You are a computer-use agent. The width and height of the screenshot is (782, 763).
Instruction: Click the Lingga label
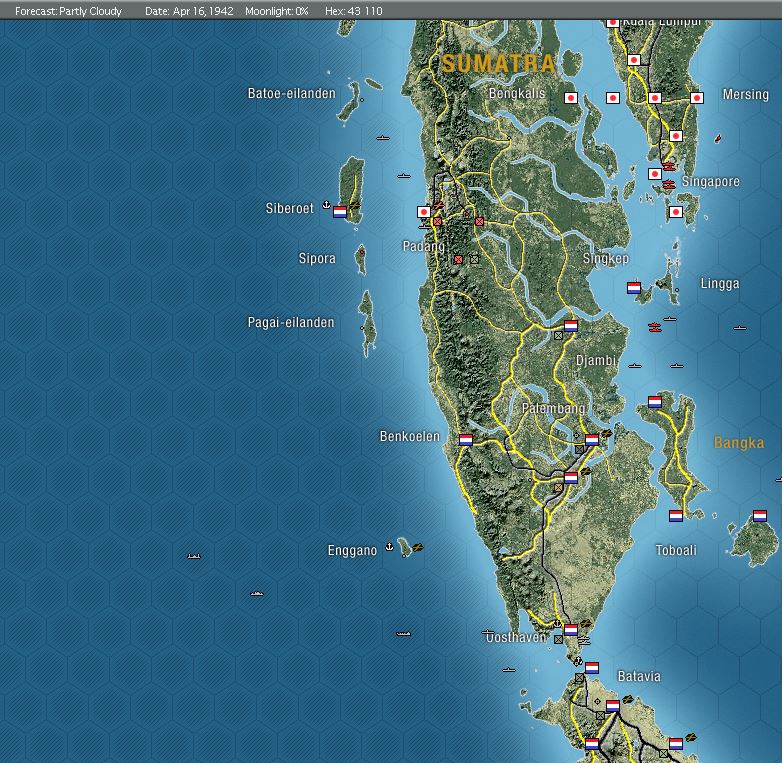[720, 284]
